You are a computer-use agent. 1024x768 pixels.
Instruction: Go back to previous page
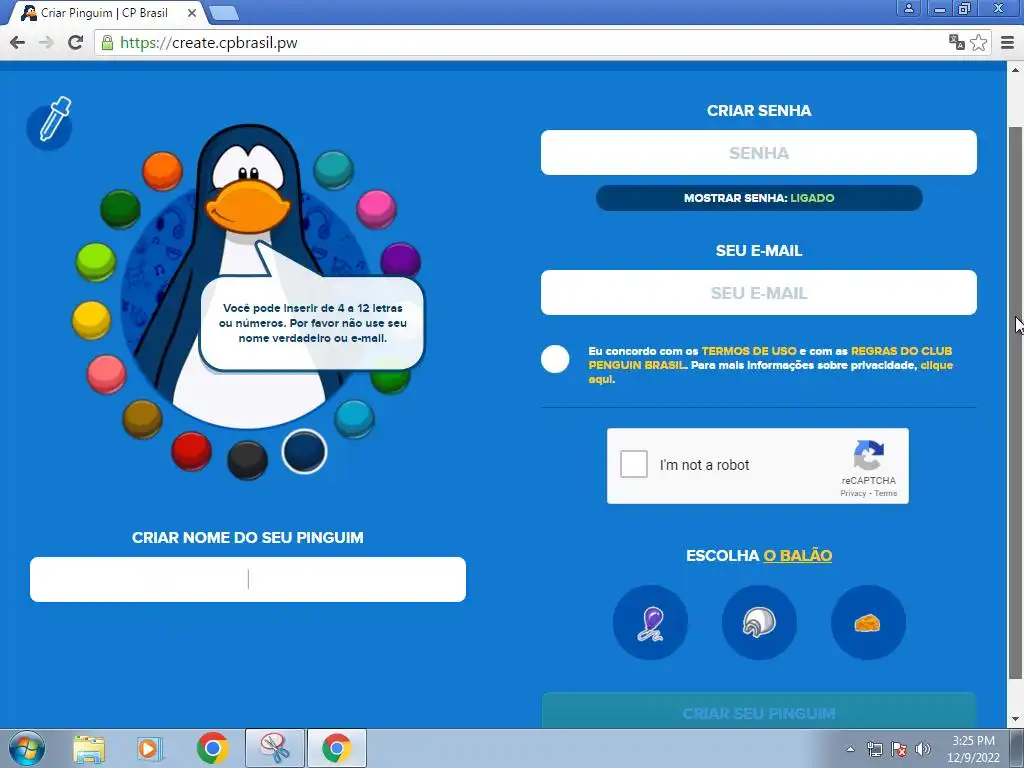click(x=18, y=42)
